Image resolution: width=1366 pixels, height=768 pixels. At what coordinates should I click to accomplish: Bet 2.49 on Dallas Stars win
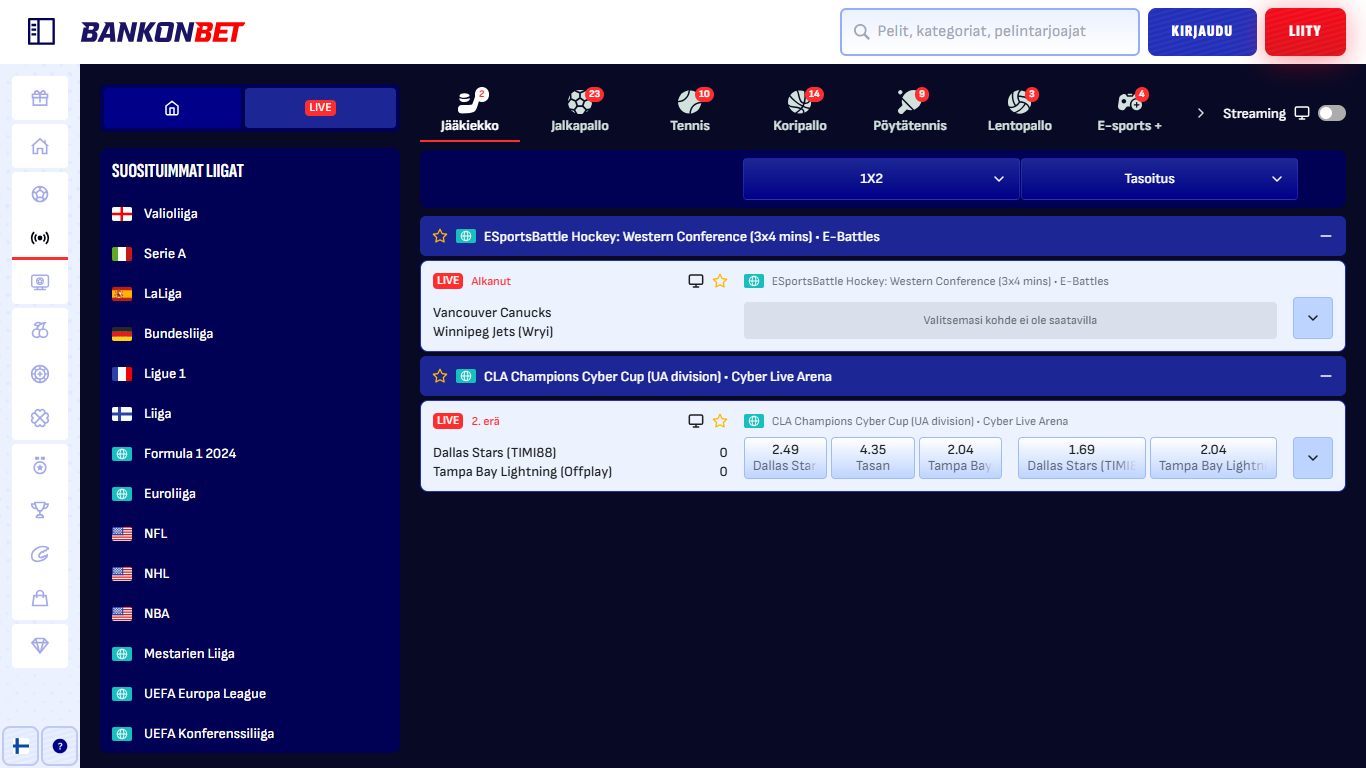pyautogui.click(x=785, y=458)
